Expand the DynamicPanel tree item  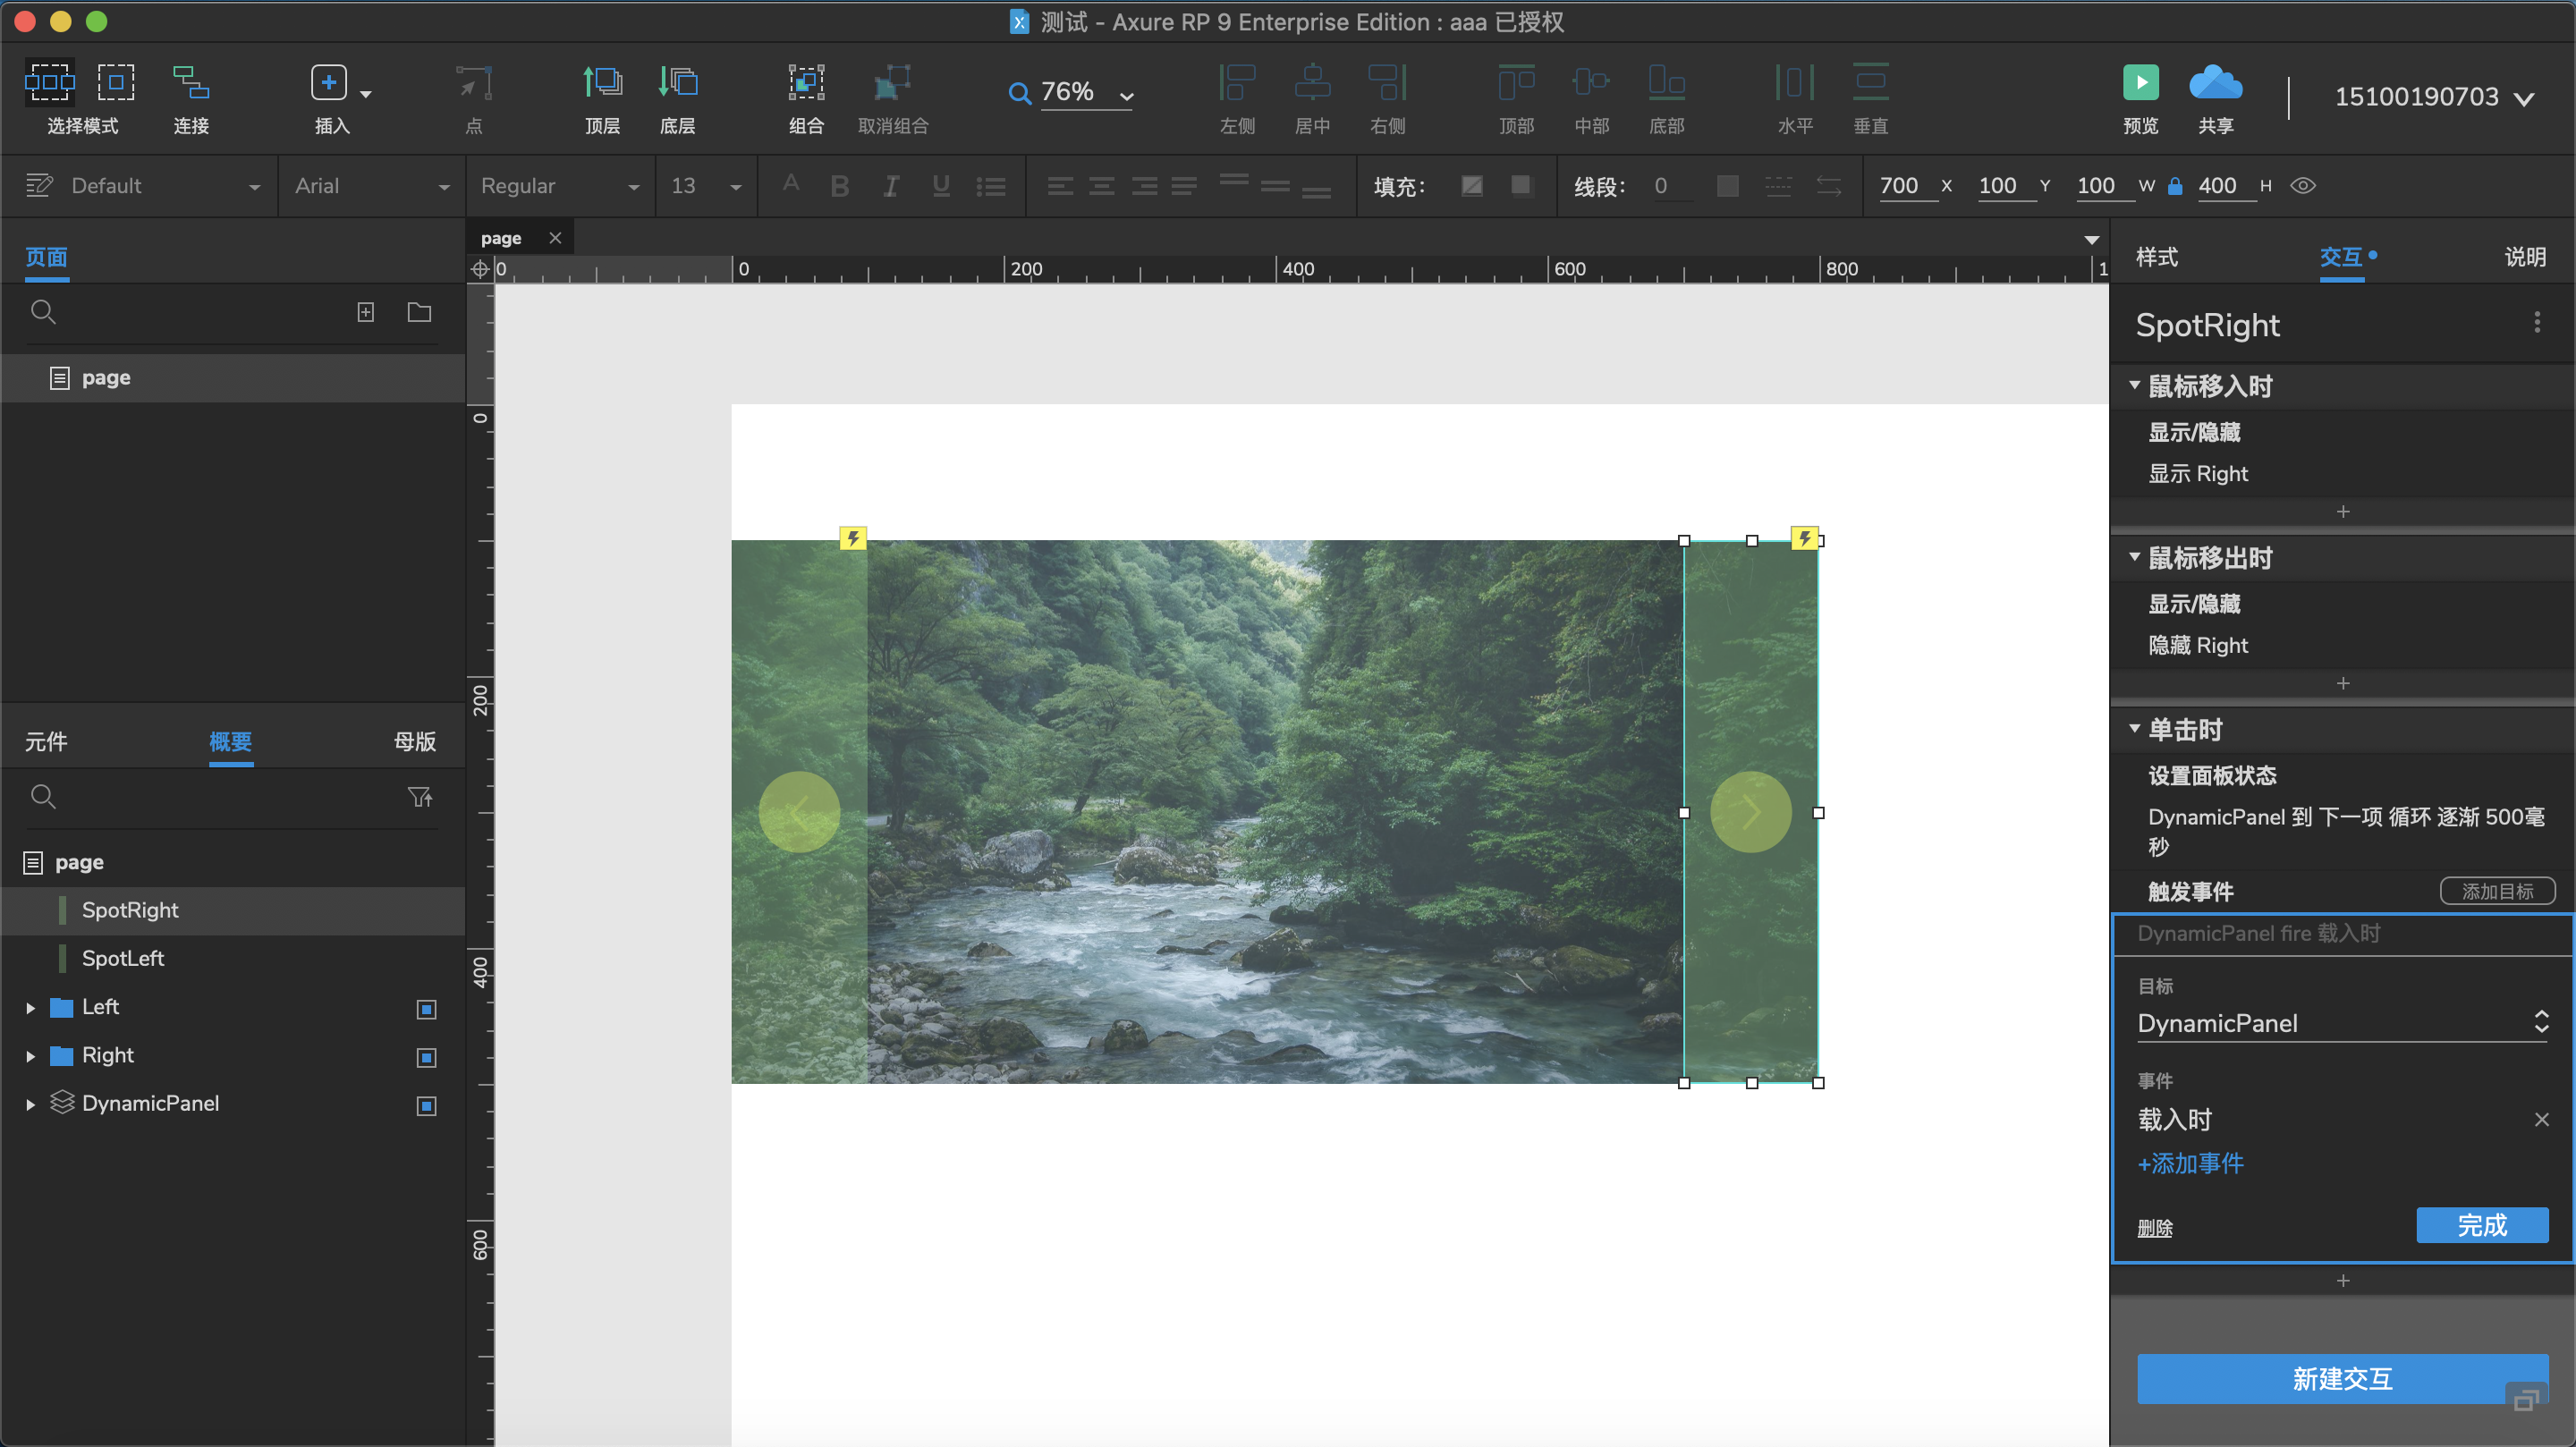click(30, 1104)
